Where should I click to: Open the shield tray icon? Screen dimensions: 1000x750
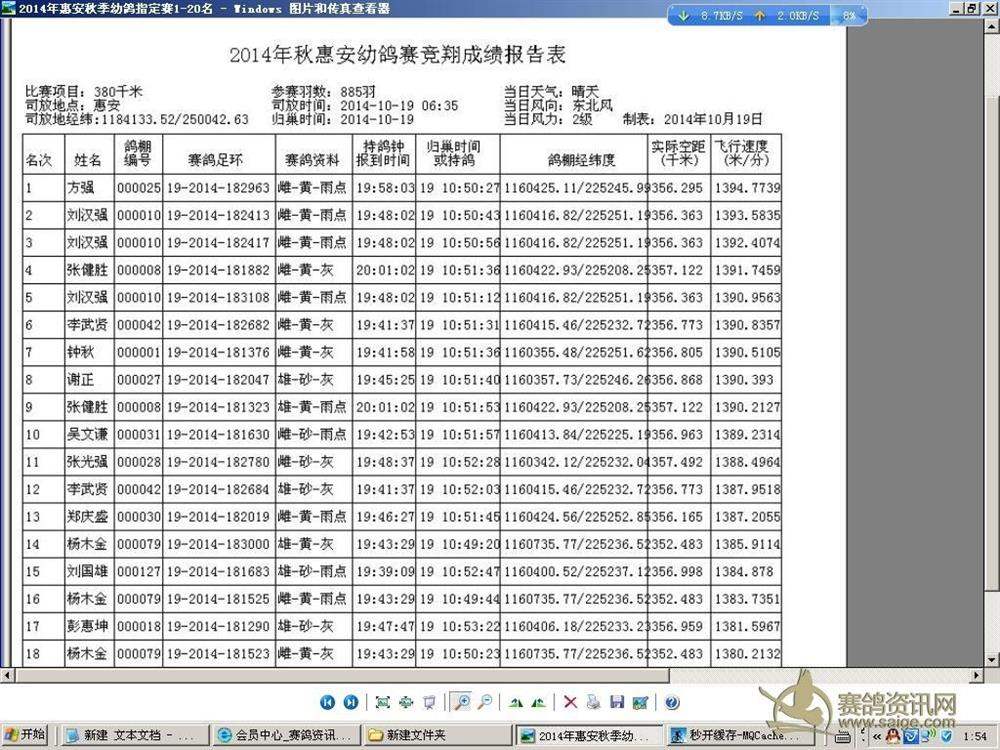[x=946, y=736]
